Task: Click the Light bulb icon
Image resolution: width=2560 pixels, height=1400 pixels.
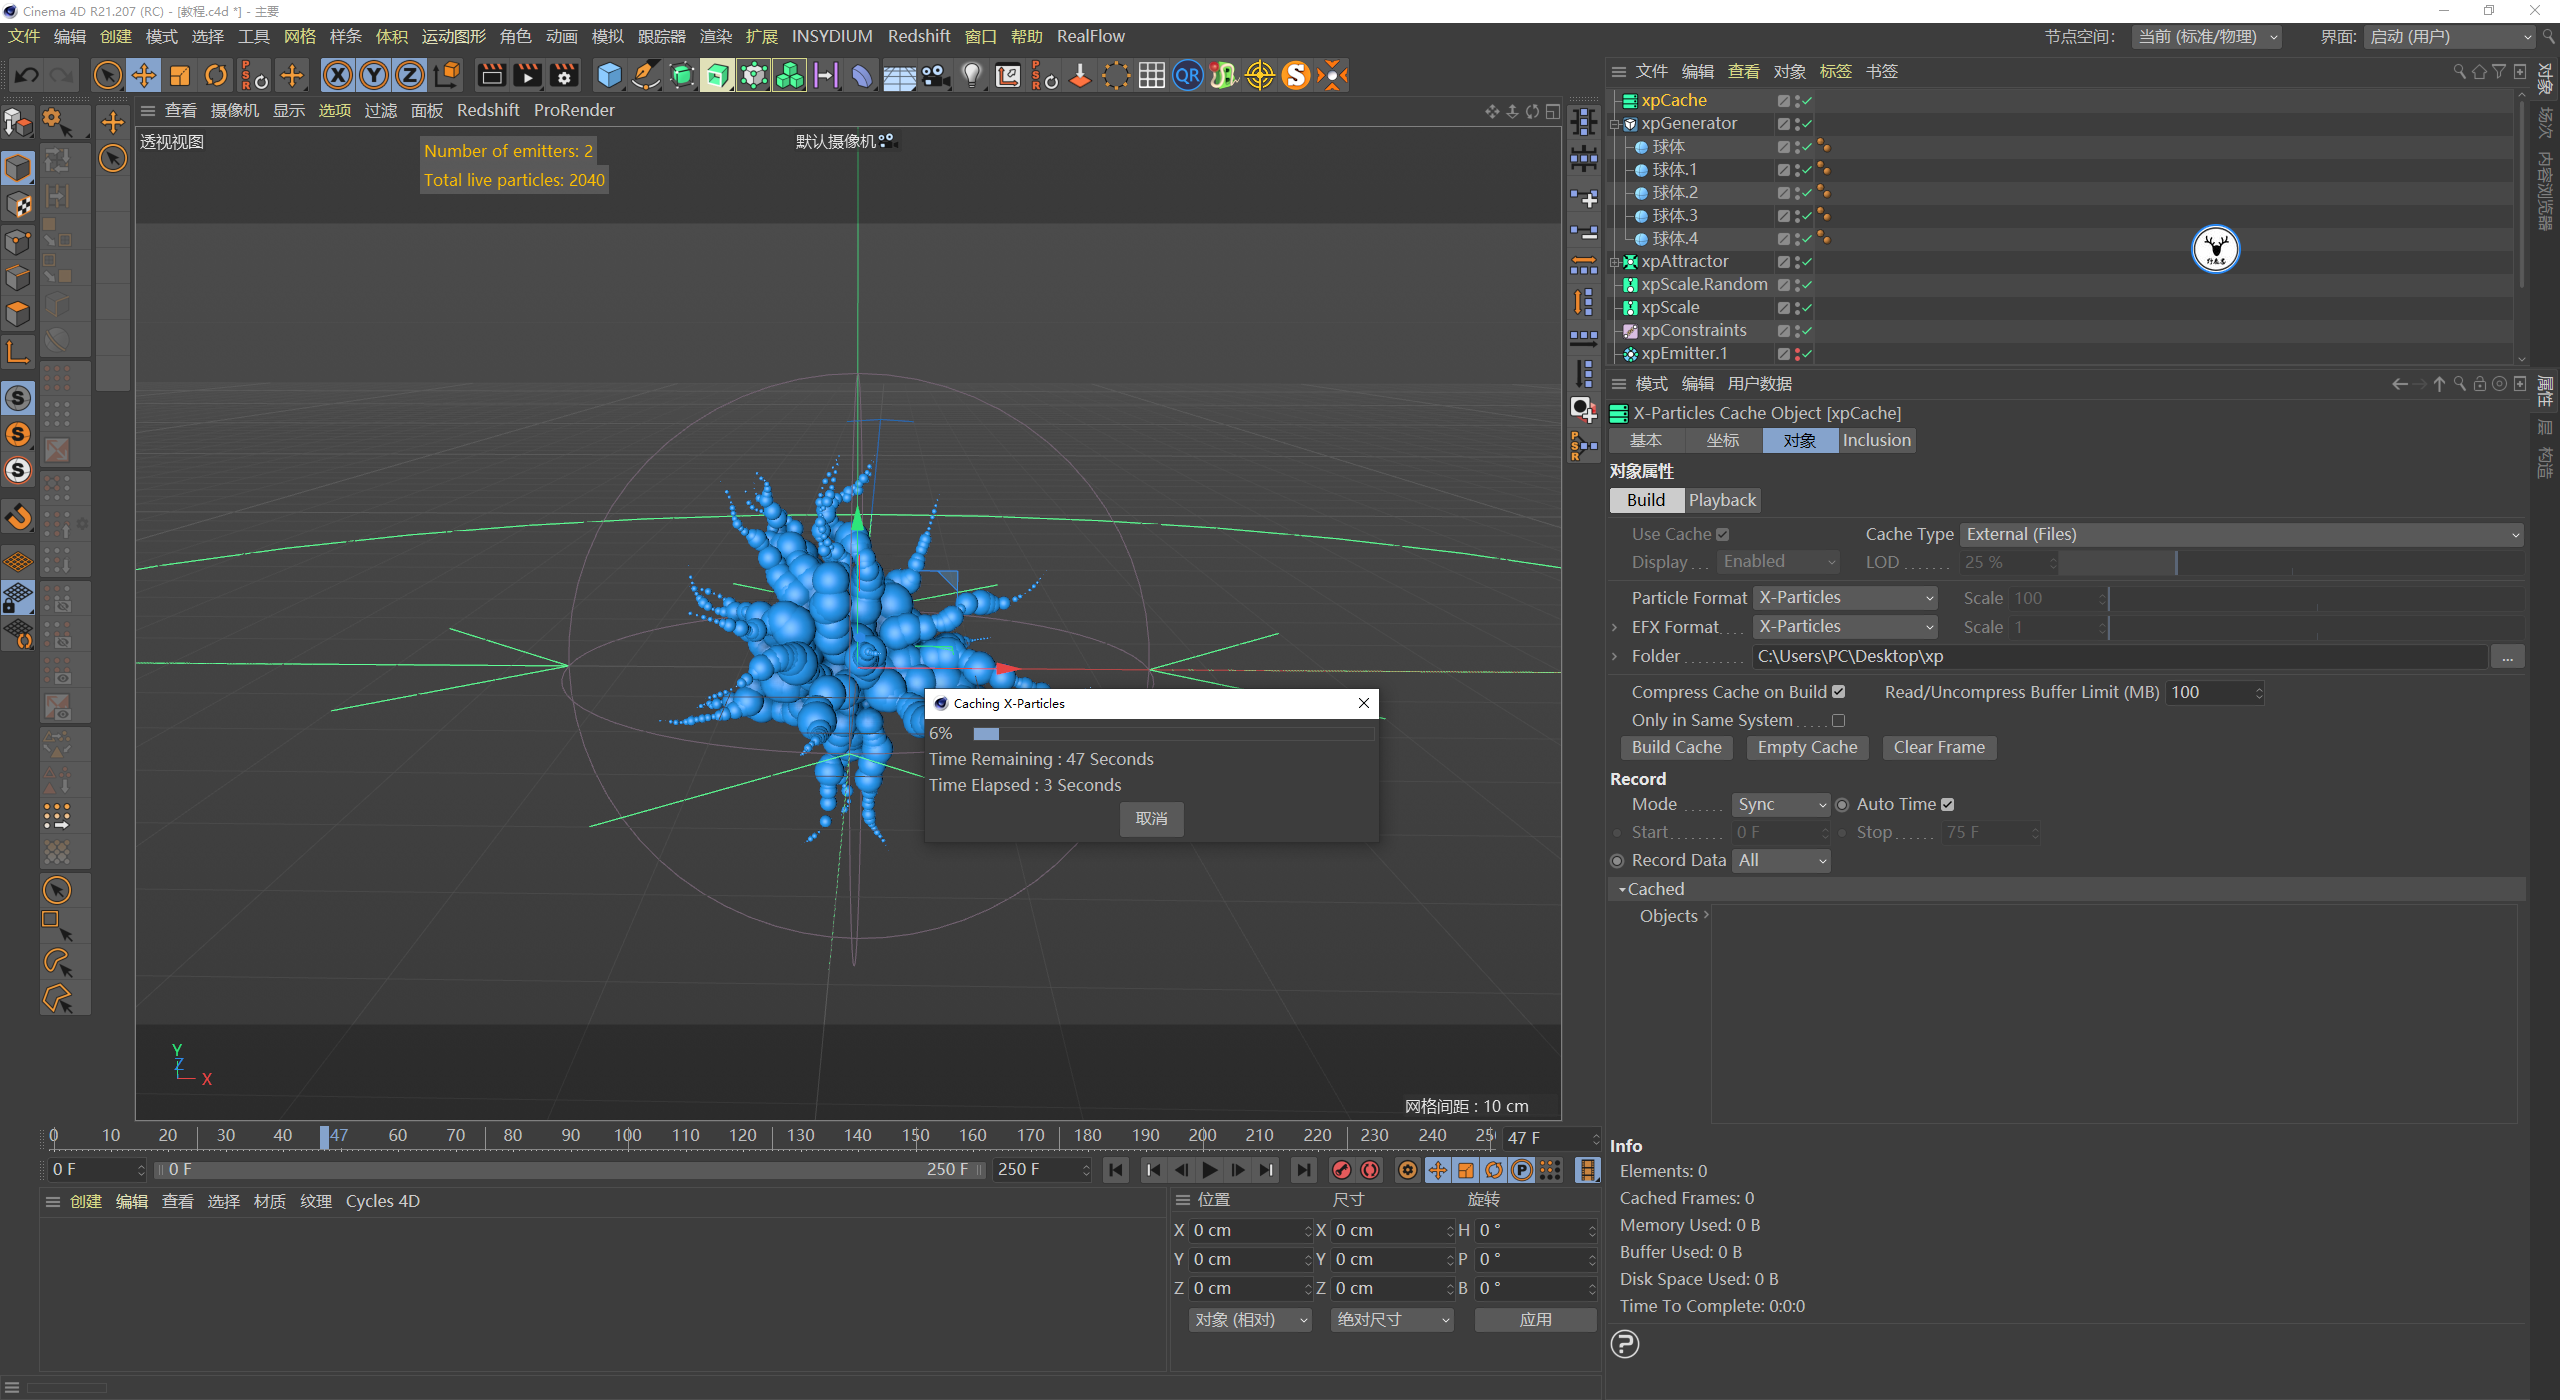Action: (972, 75)
